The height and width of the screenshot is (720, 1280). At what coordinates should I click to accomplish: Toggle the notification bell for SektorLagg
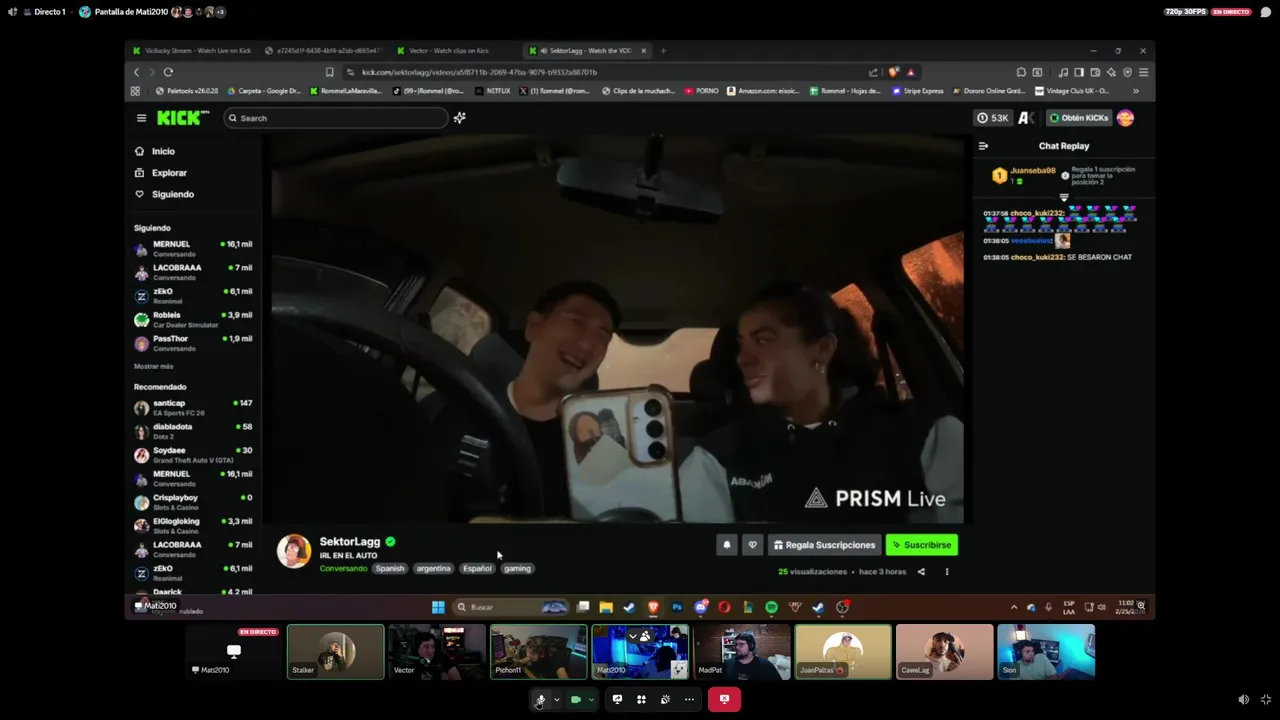(727, 545)
